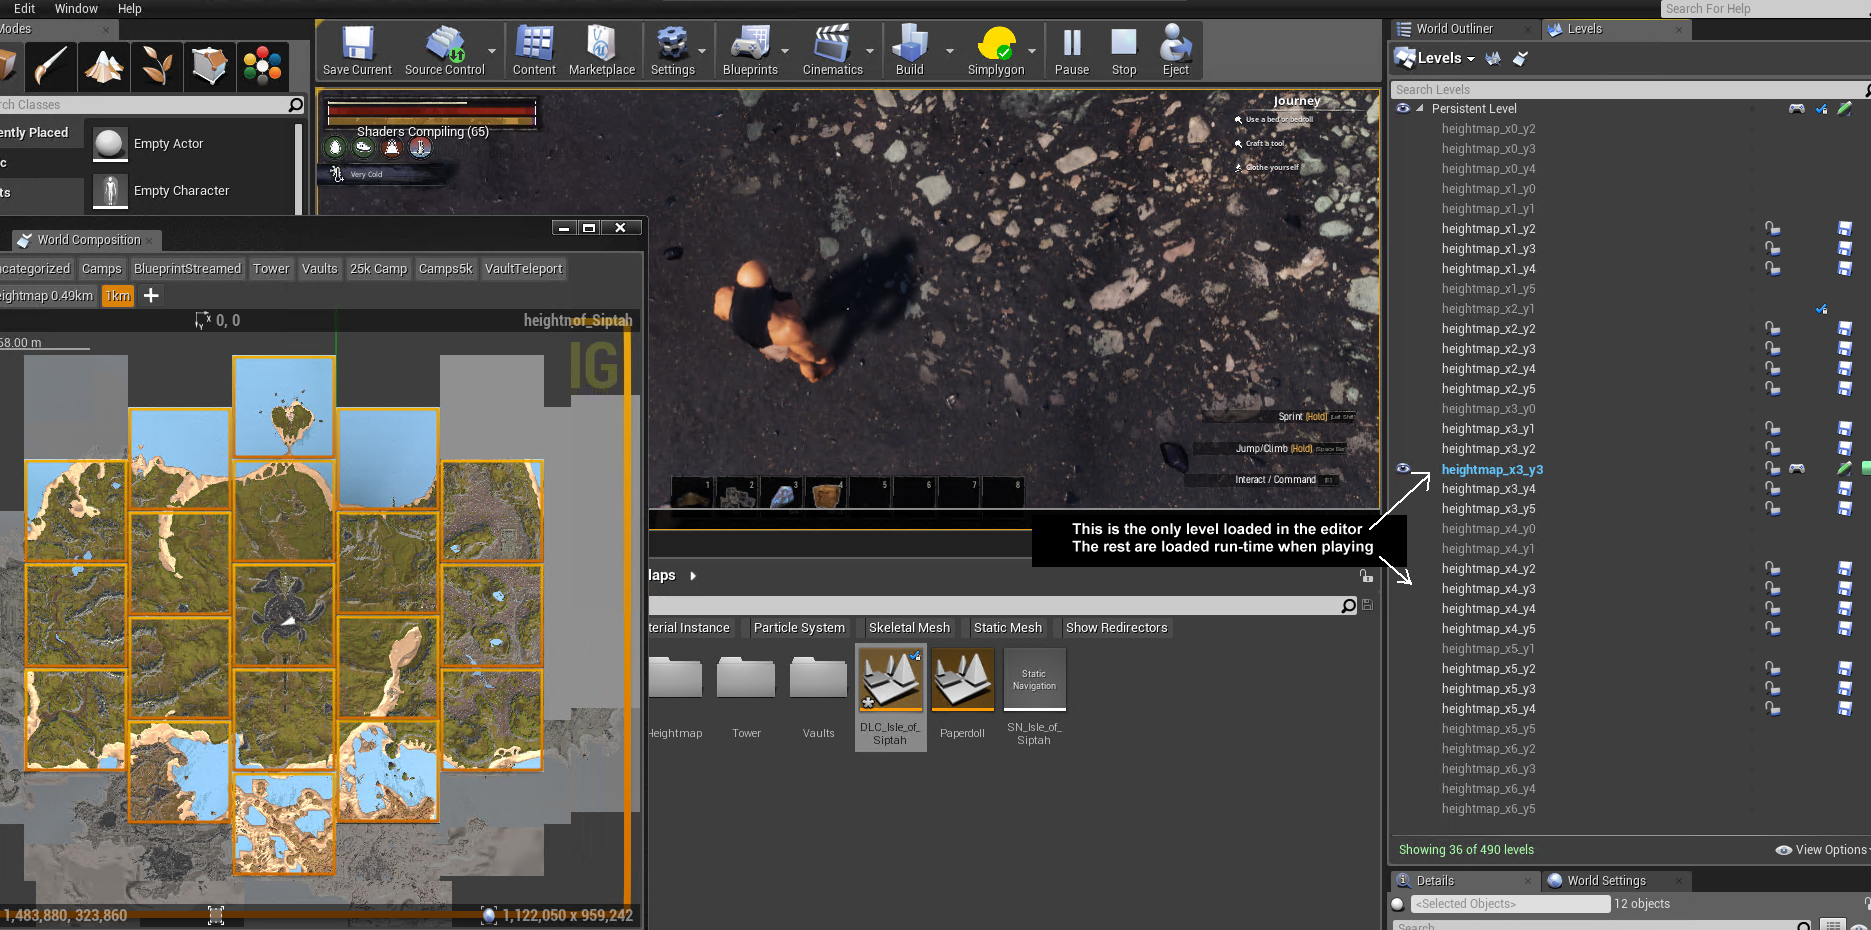
Task: Click the Build toolbar icon
Action: [x=909, y=51]
